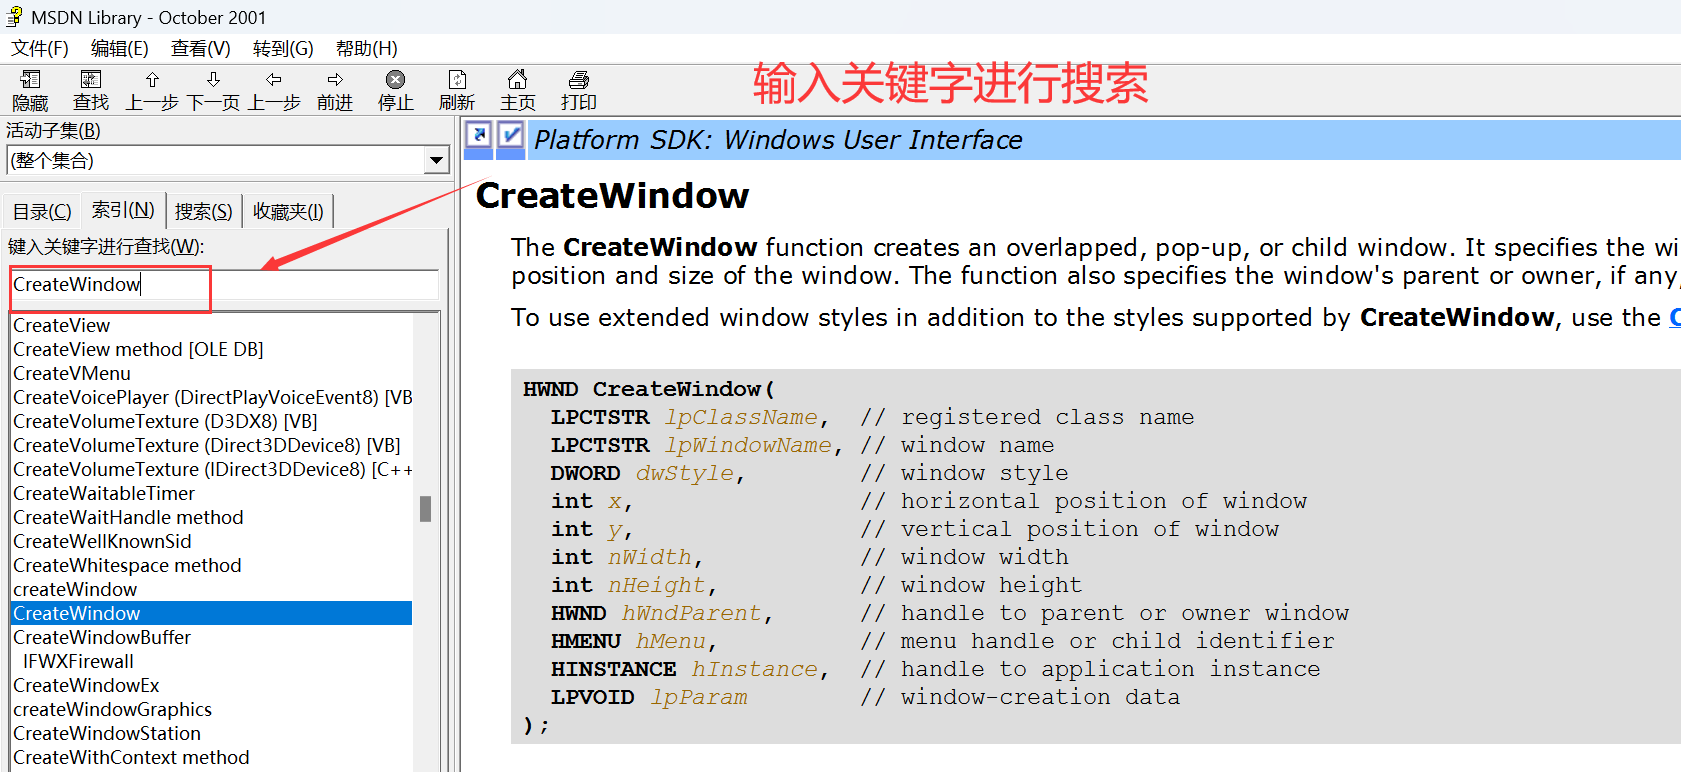Click the 打印 (Print) toolbar icon

coord(579,80)
